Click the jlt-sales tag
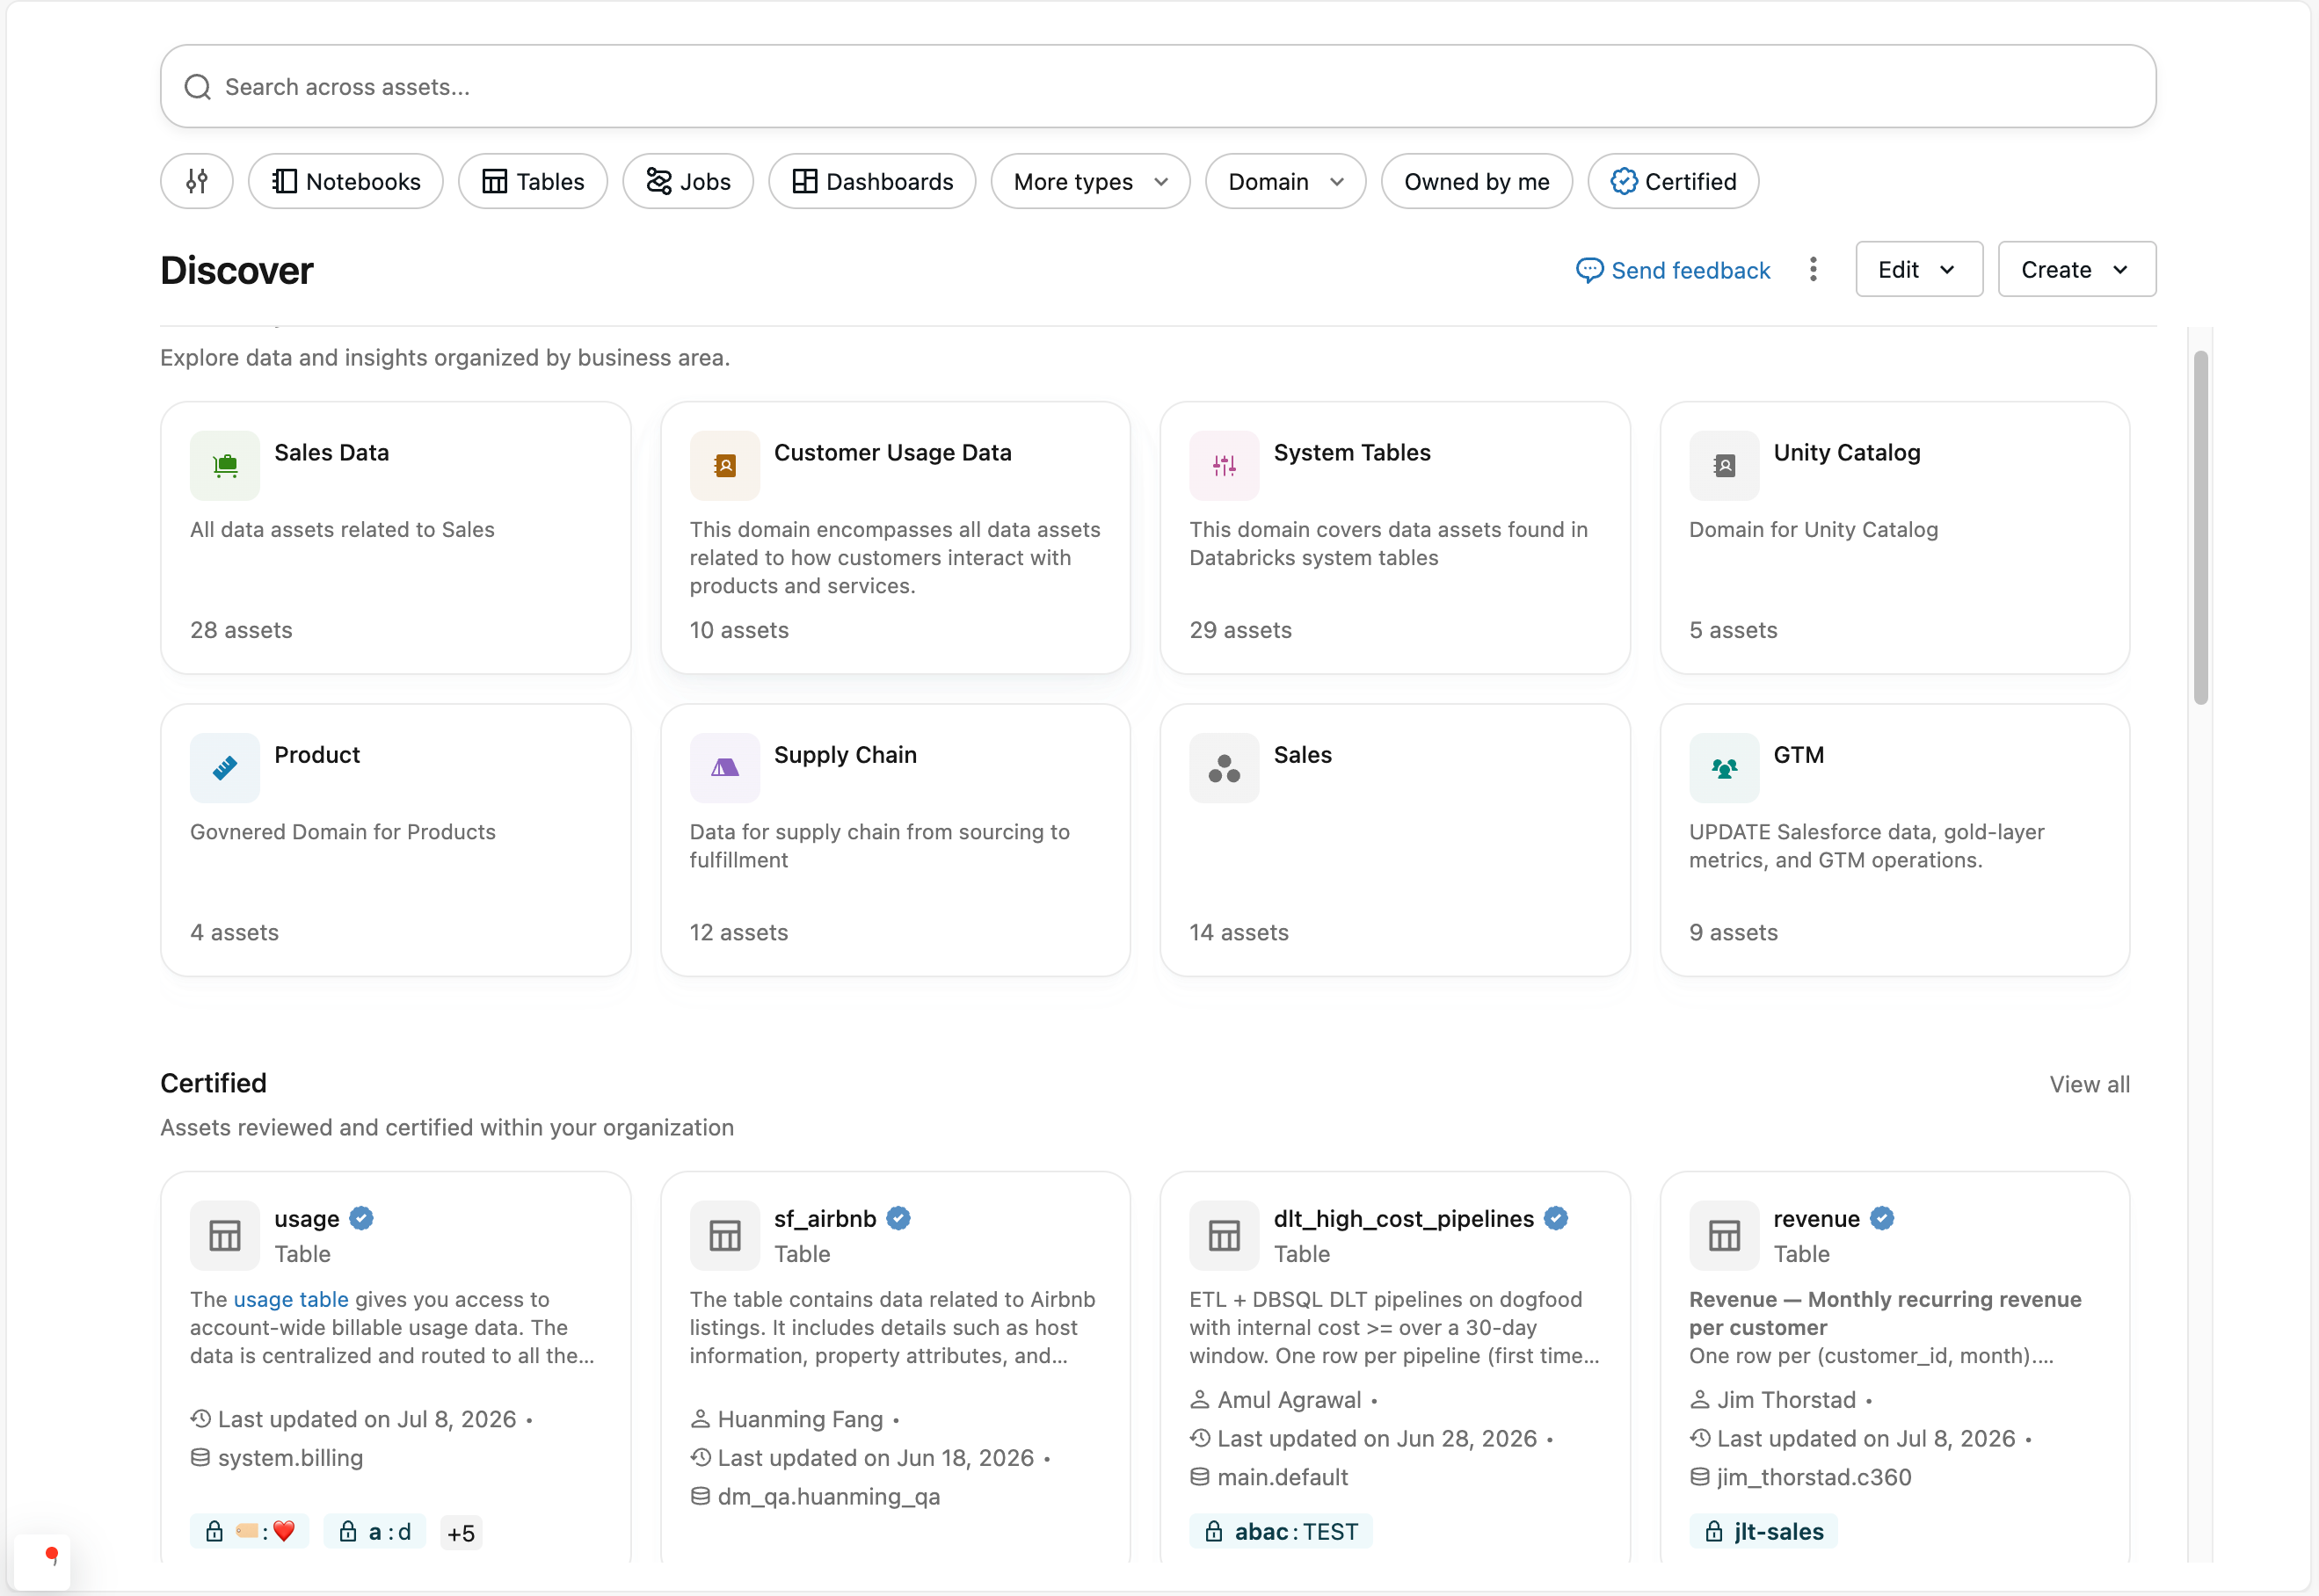Image resolution: width=2319 pixels, height=1596 pixels. pyautogui.click(x=1763, y=1531)
